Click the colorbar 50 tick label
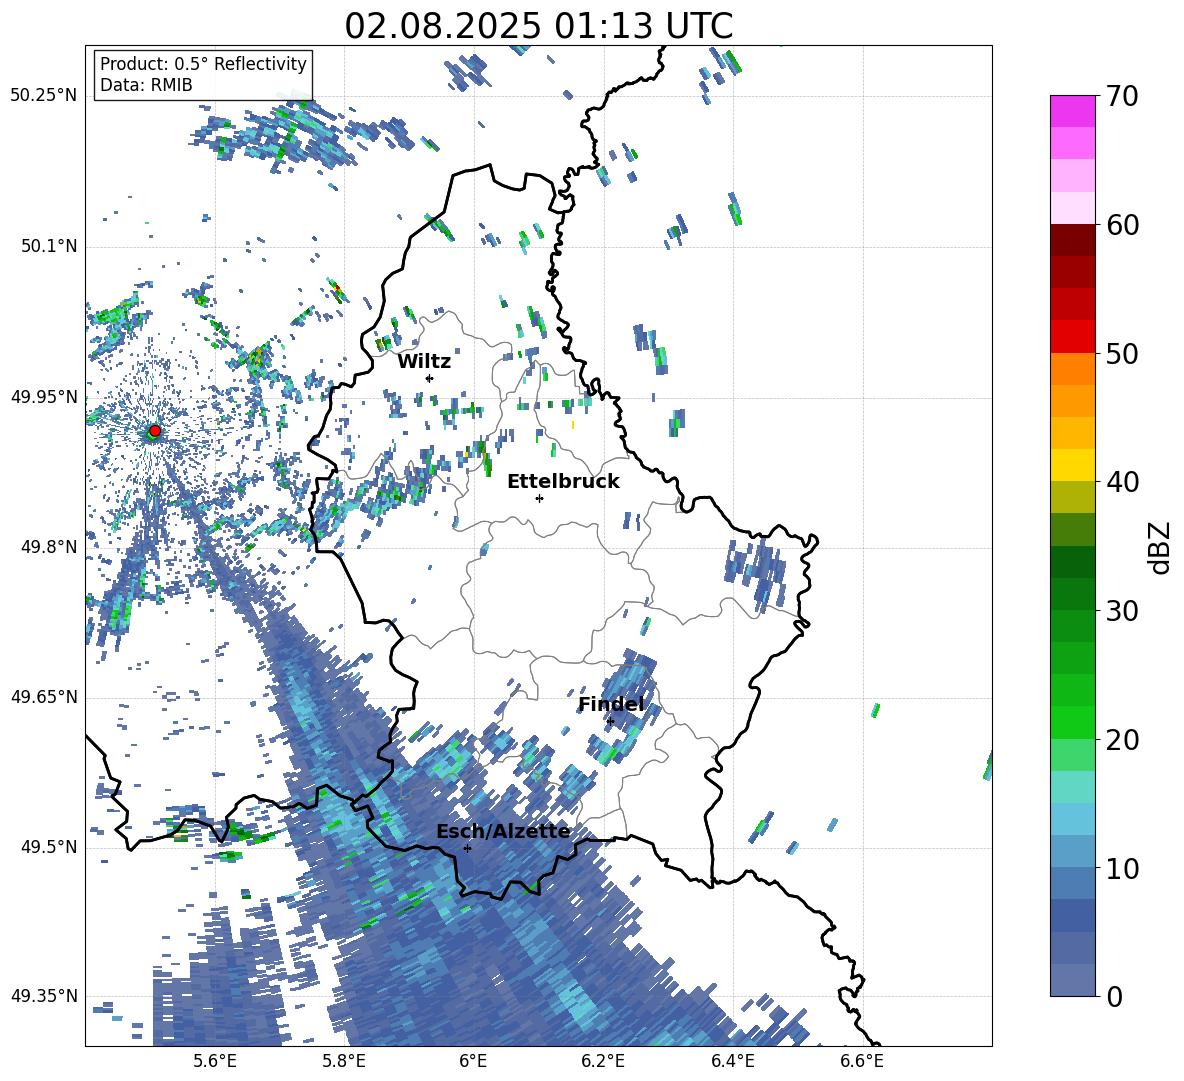Screen dimensions: 1184x1081 [x=1122, y=353]
